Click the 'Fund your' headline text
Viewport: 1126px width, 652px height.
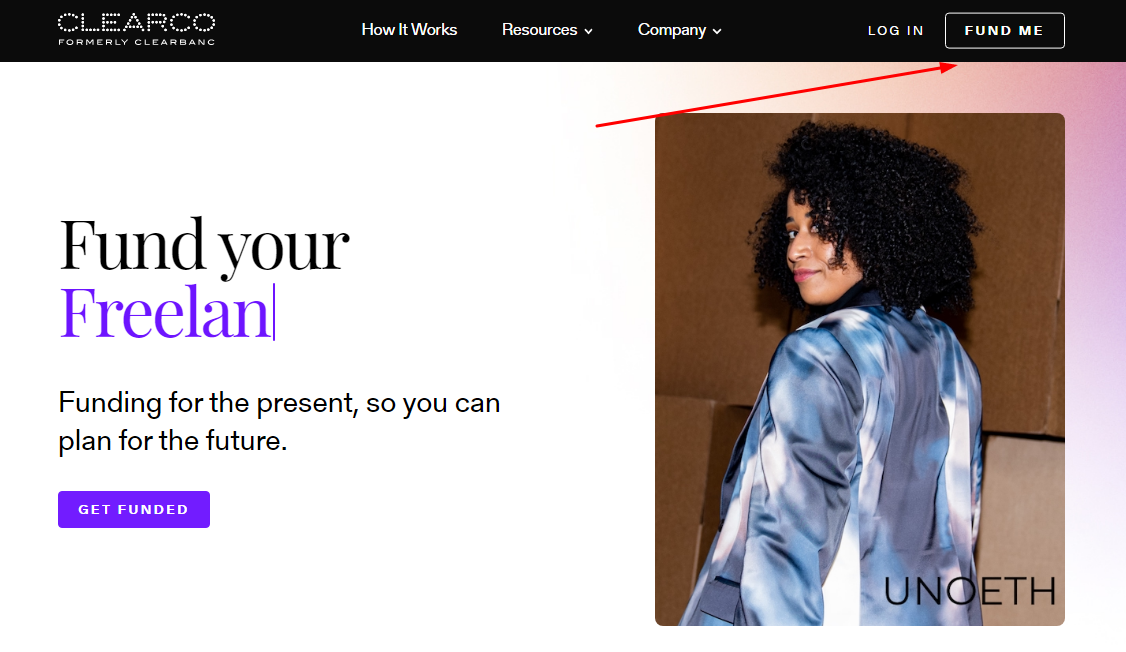pos(204,246)
